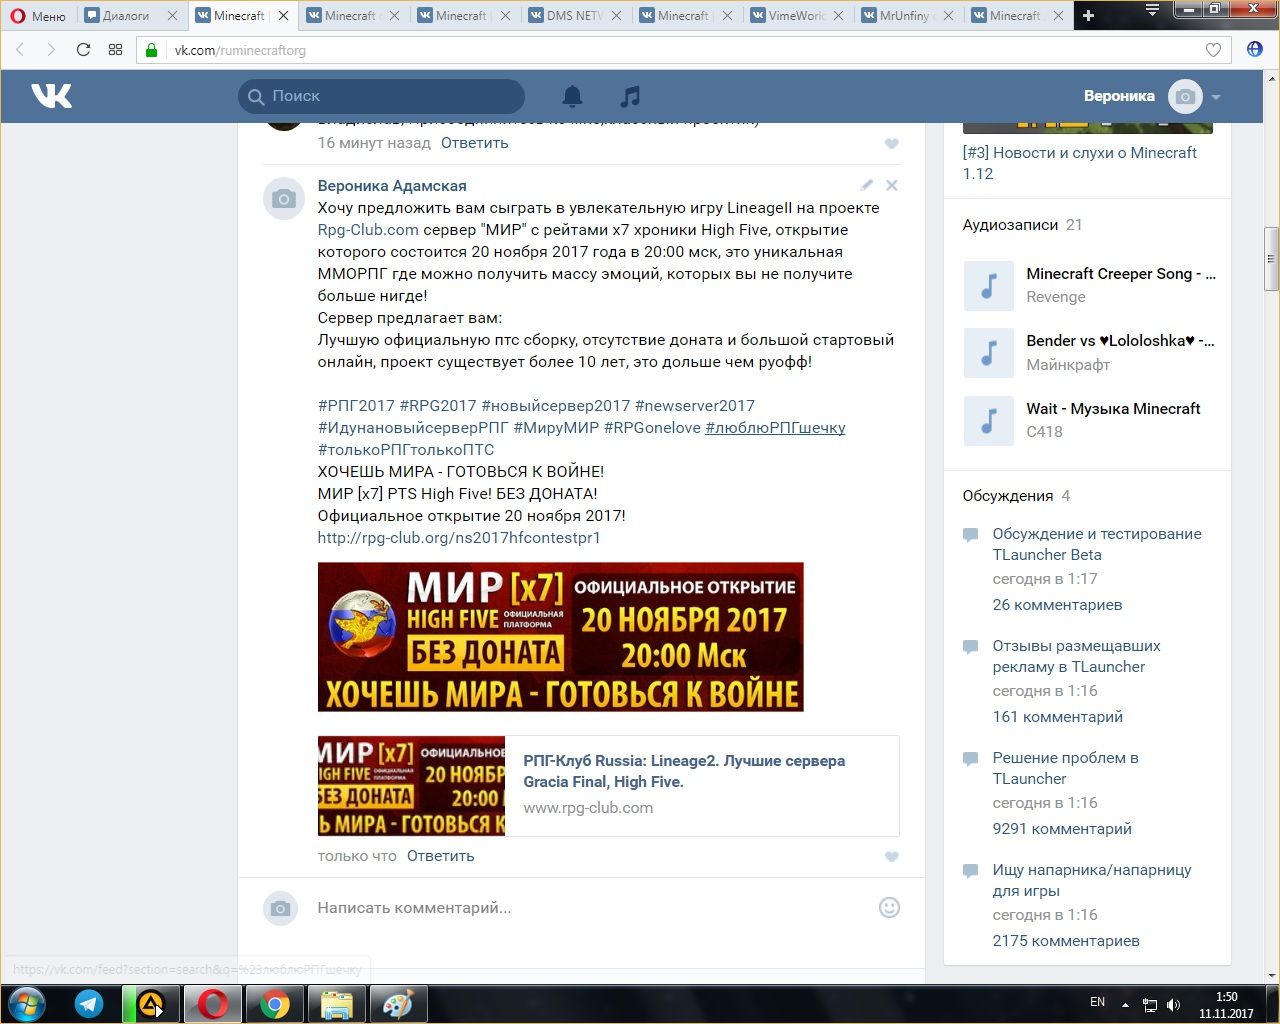Viewport: 1280px width, 1024px height.
Task: Open the notifications bell icon
Action: click(x=572, y=96)
